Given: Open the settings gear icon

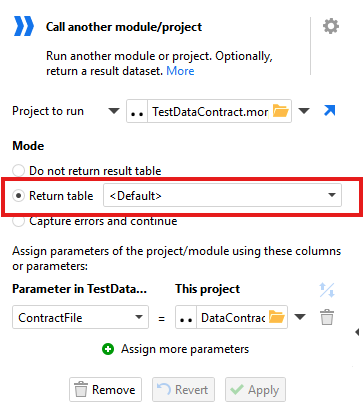Looking at the screenshot, I should 331,26.
